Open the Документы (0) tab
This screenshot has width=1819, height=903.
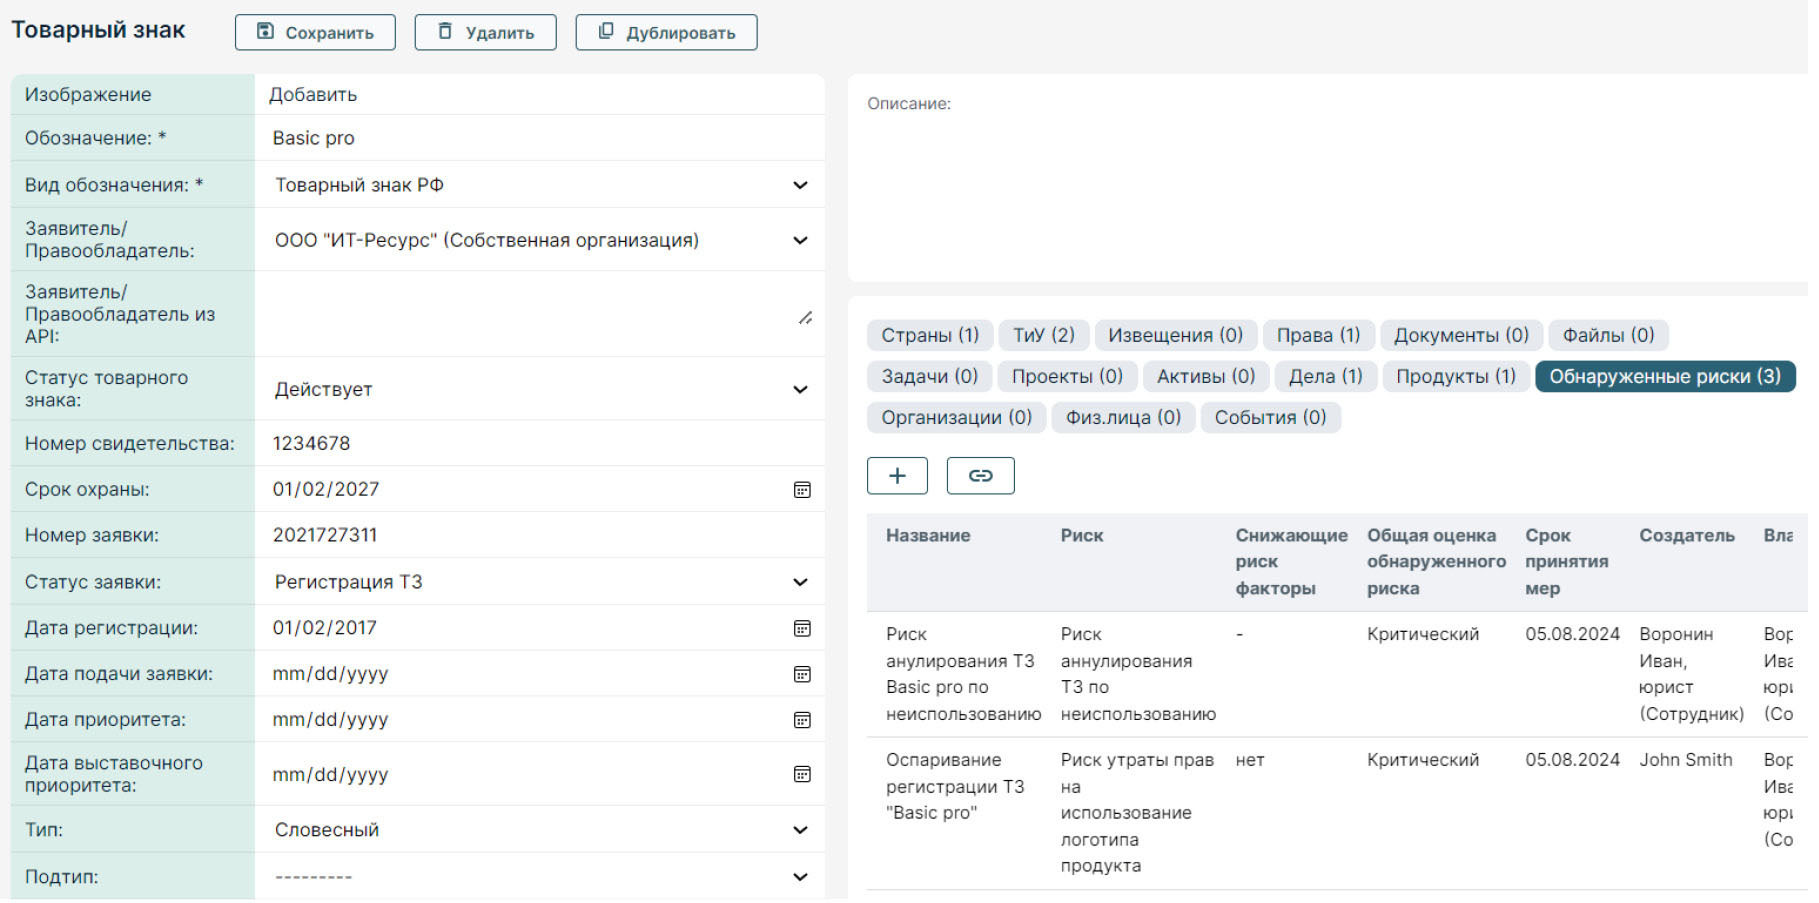[x=1460, y=336]
